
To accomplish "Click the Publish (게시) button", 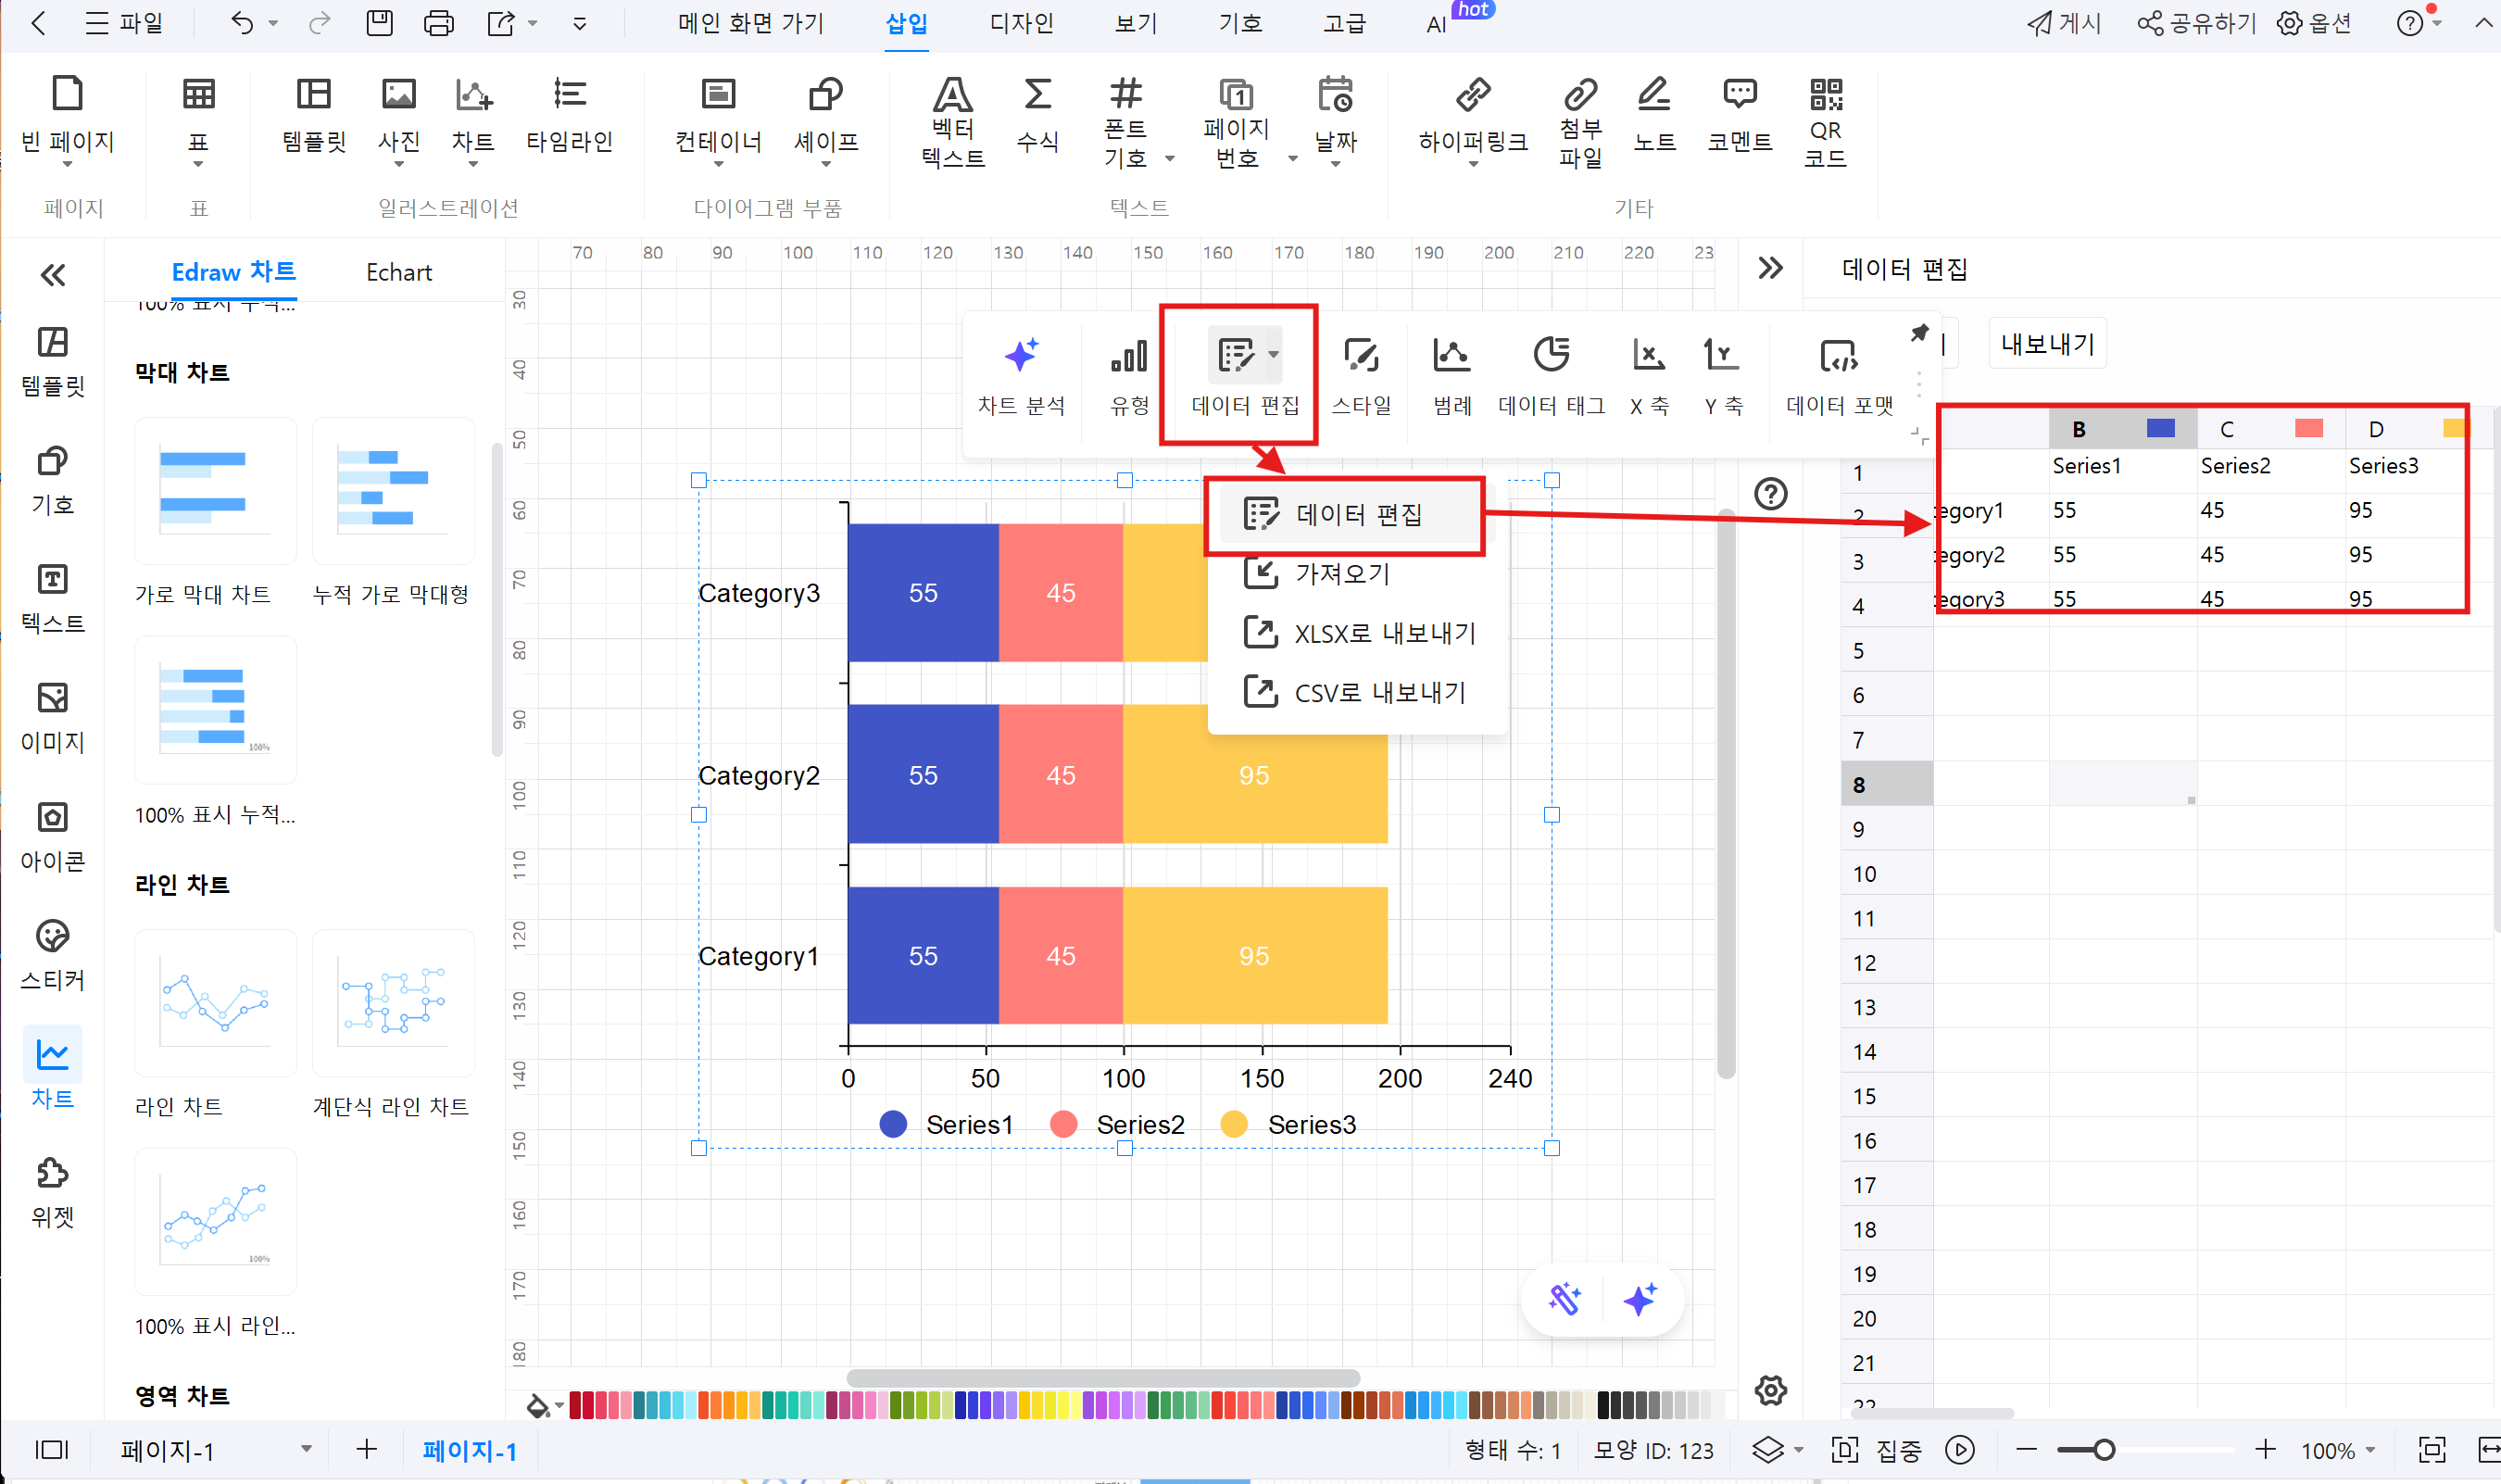I will coord(2064,23).
